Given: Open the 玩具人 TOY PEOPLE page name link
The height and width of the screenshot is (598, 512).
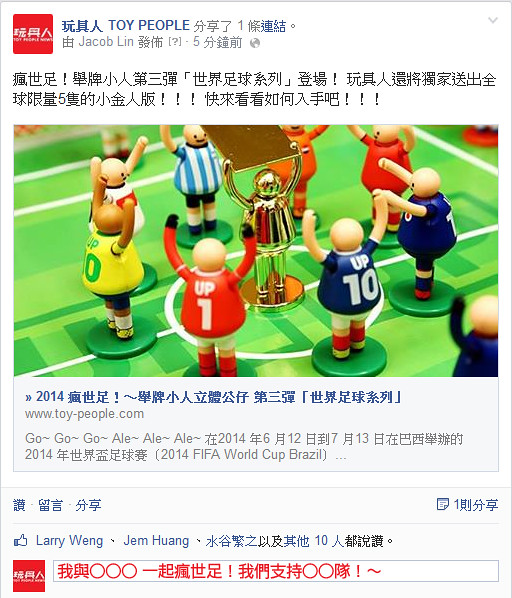Looking at the screenshot, I should coord(126,26).
